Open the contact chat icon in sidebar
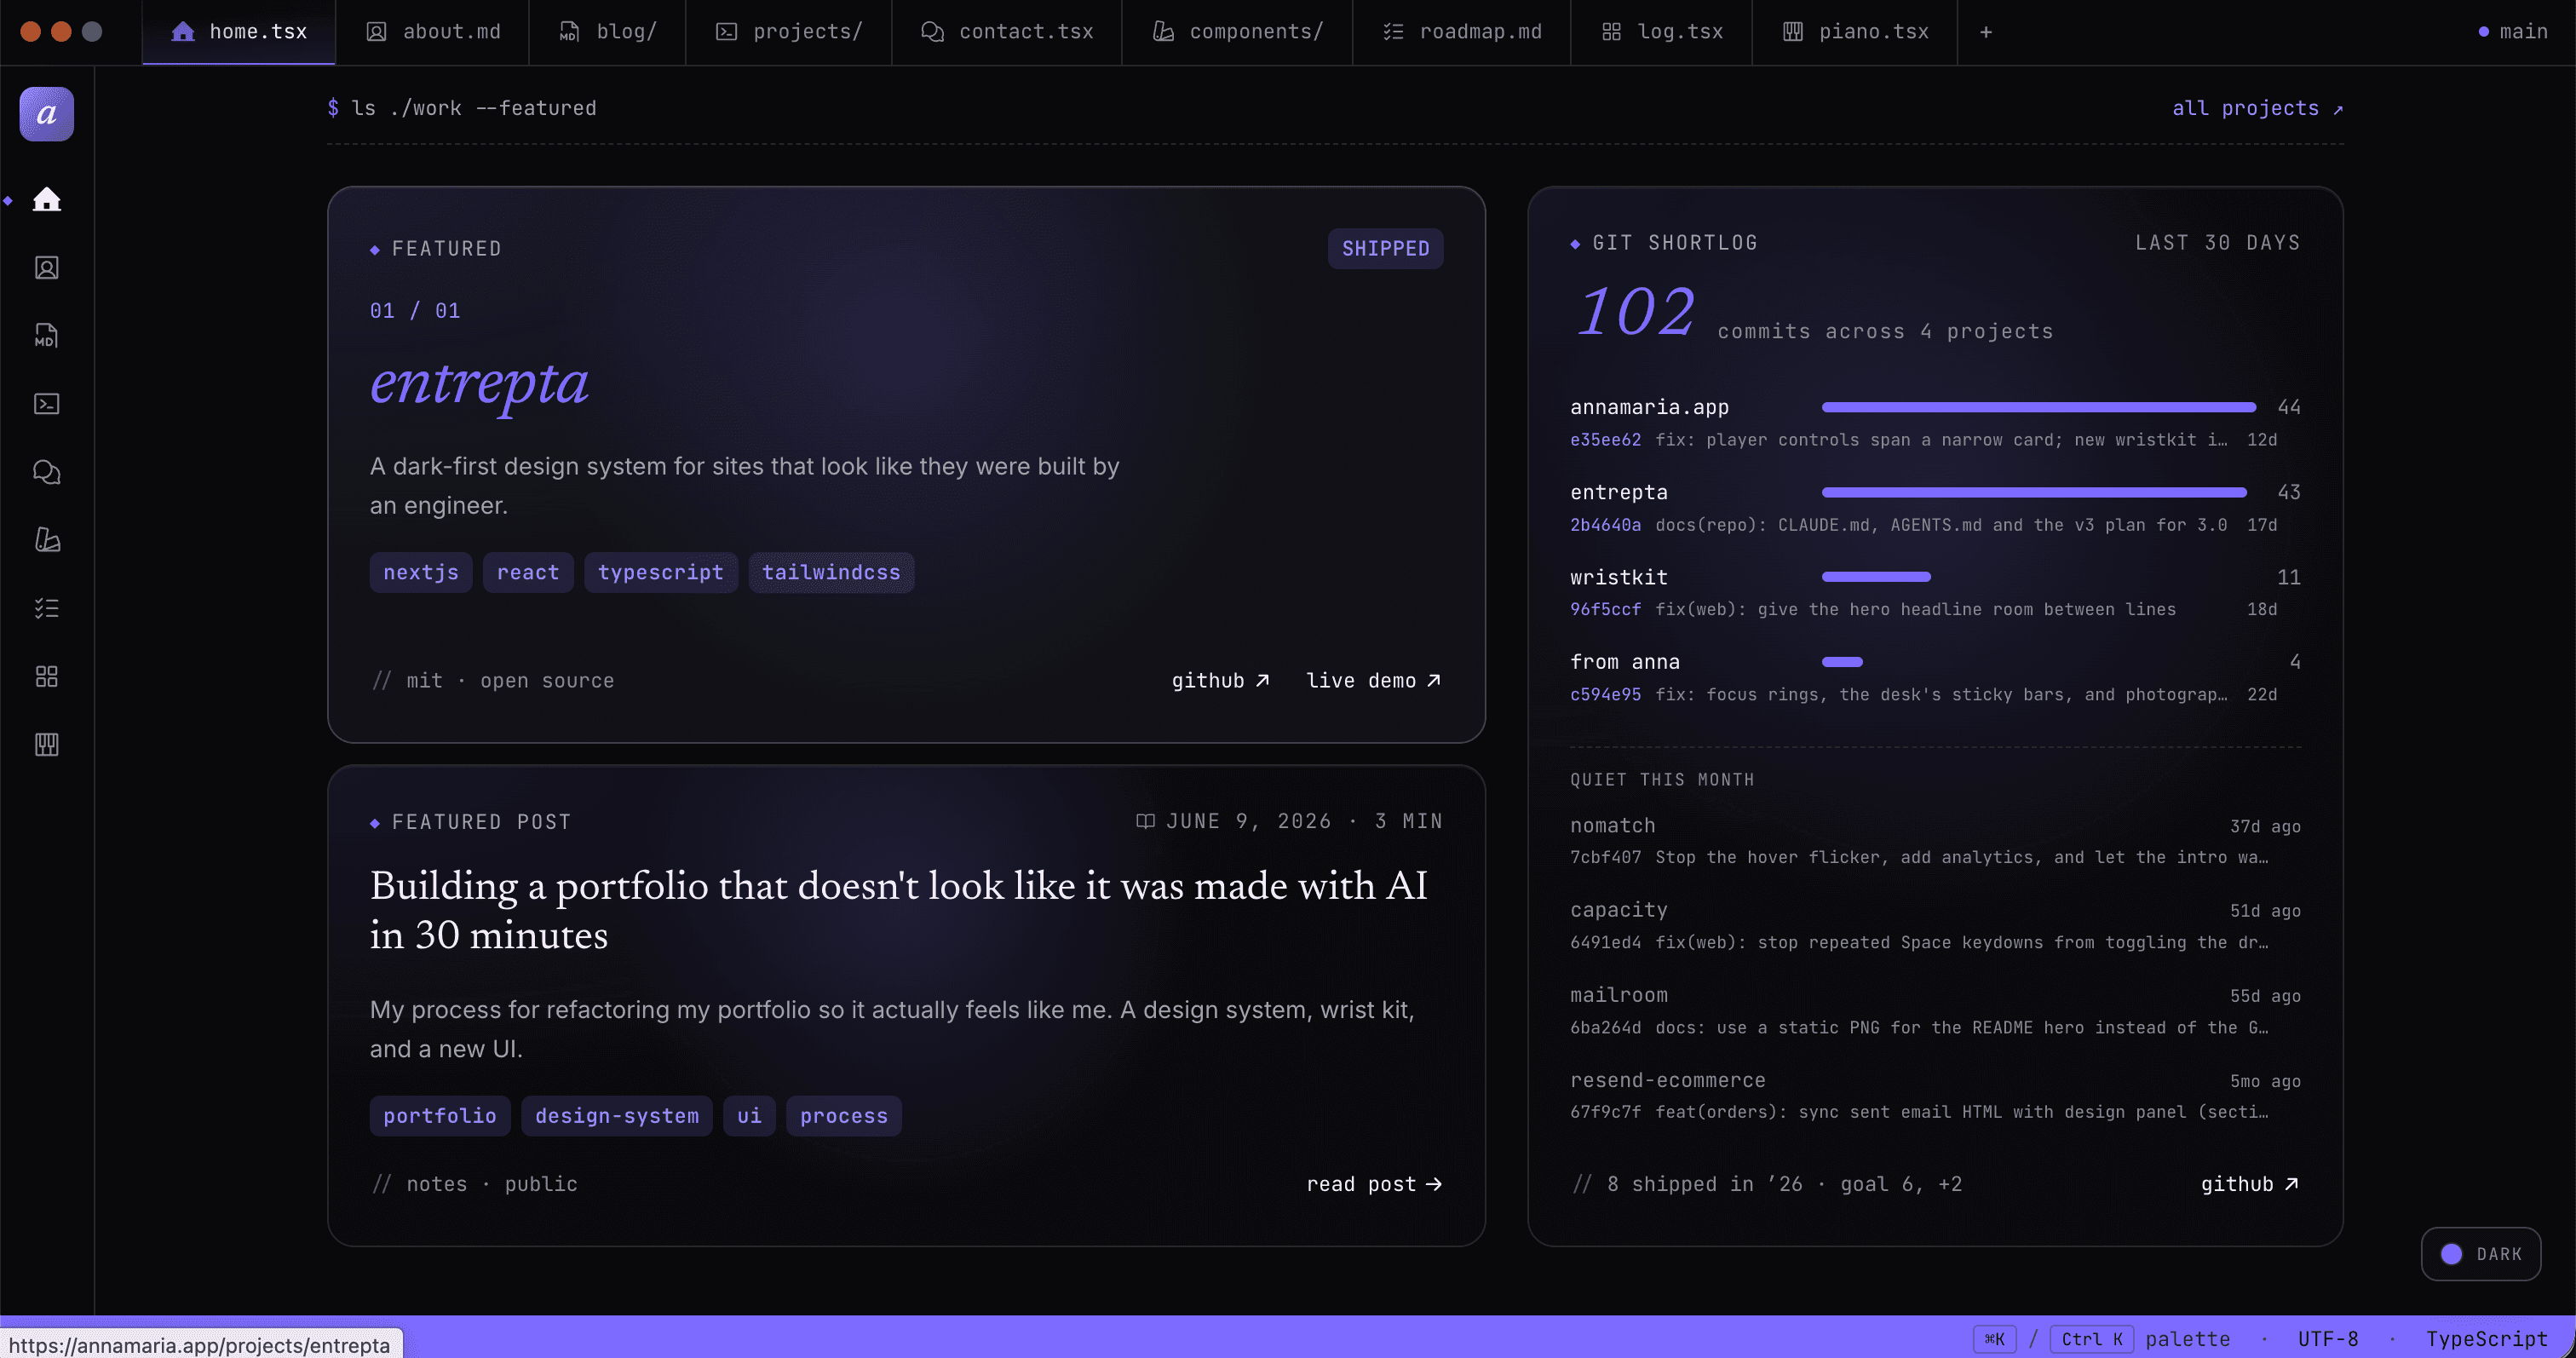 (x=46, y=471)
